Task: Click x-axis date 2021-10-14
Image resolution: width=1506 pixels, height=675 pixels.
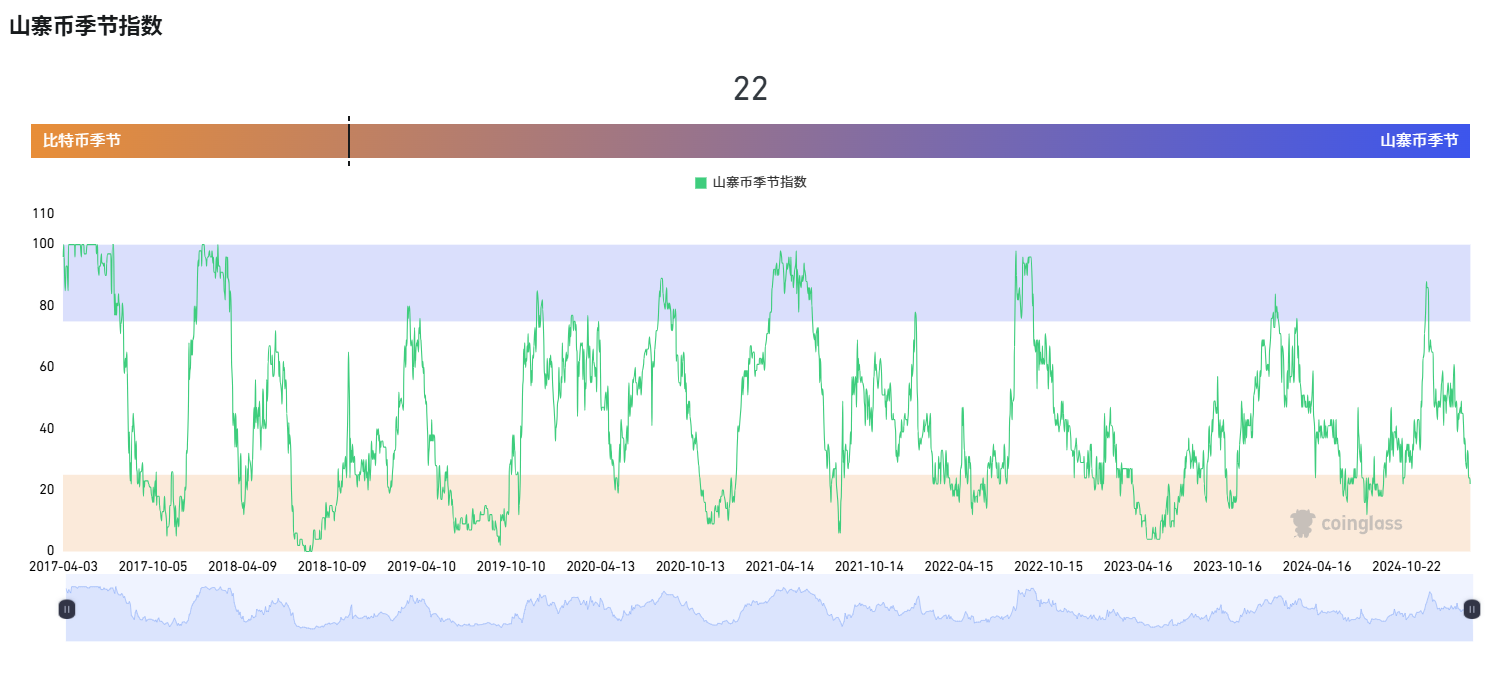Action: 869,566
